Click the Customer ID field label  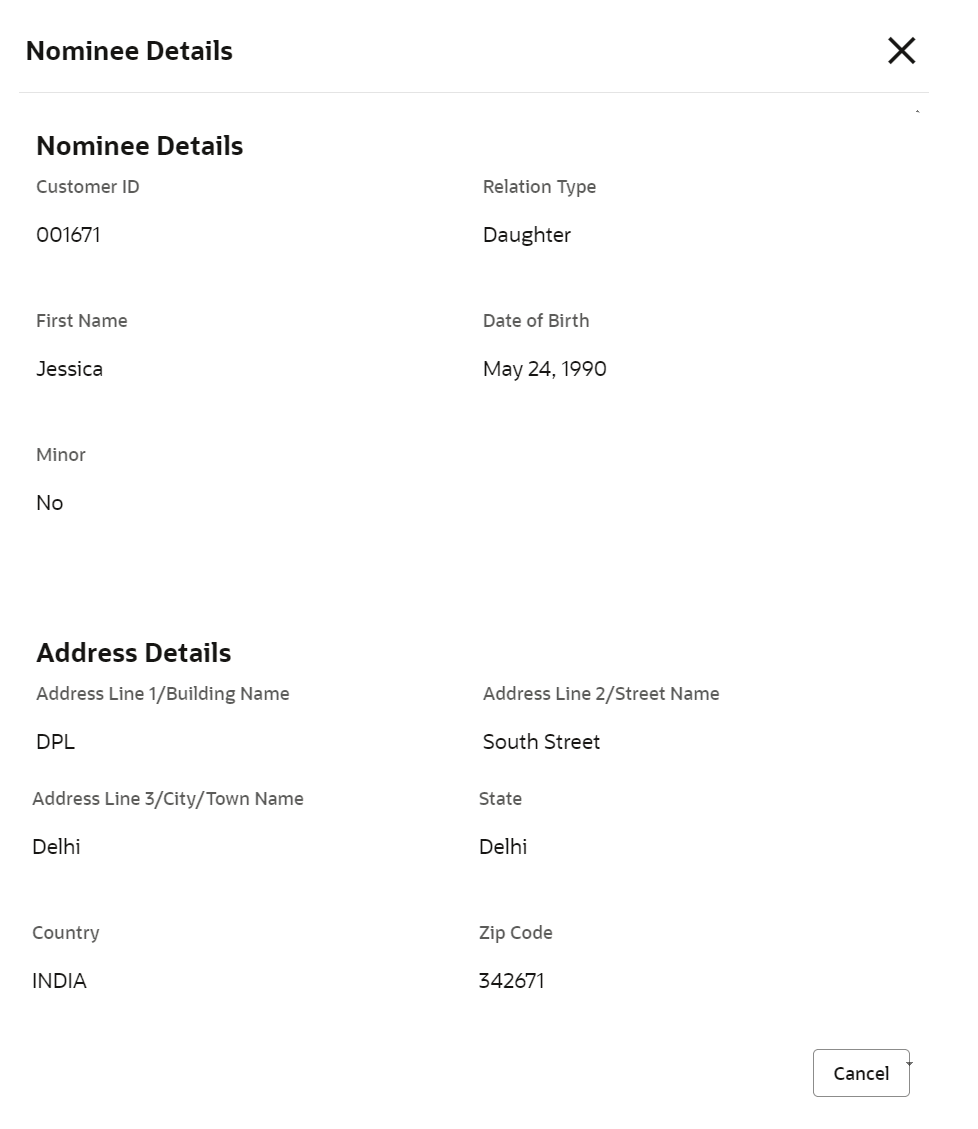(87, 187)
